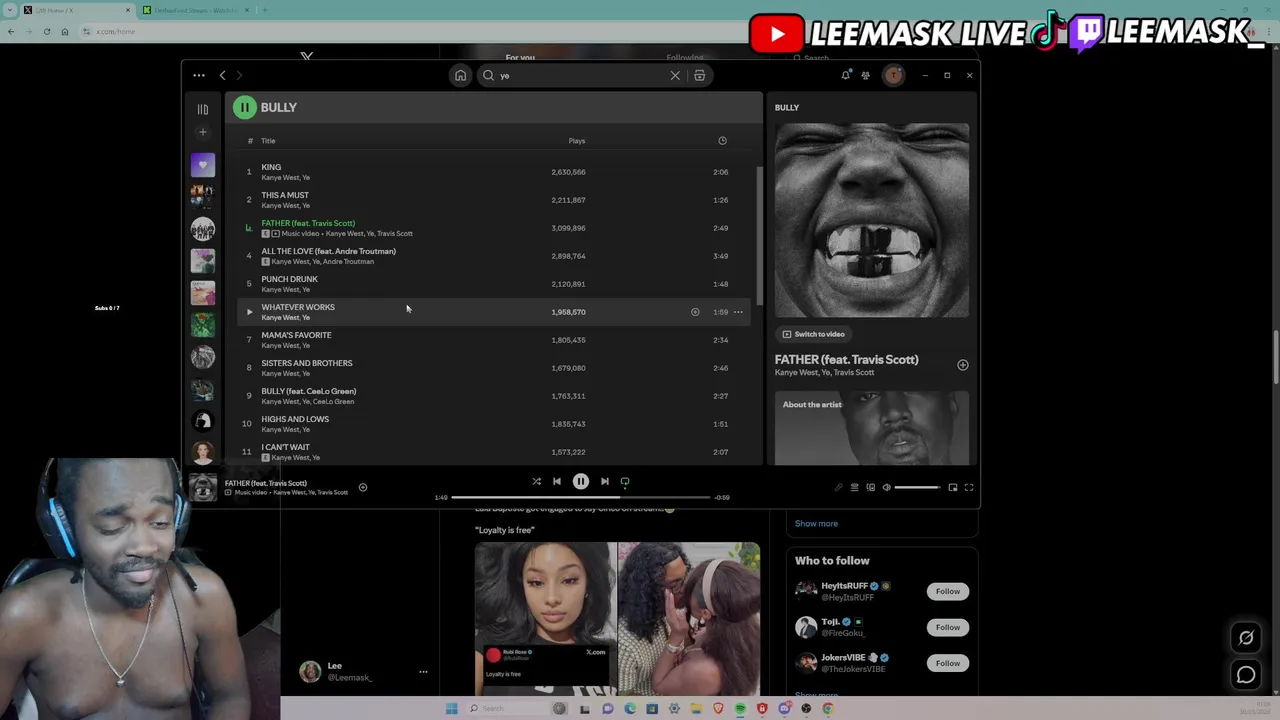Open Connect to a device icon
1280x720 pixels.
click(870, 488)
